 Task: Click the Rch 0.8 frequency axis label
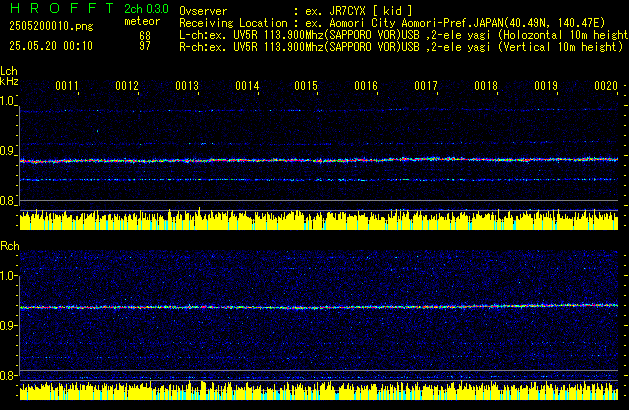point(7,375)
